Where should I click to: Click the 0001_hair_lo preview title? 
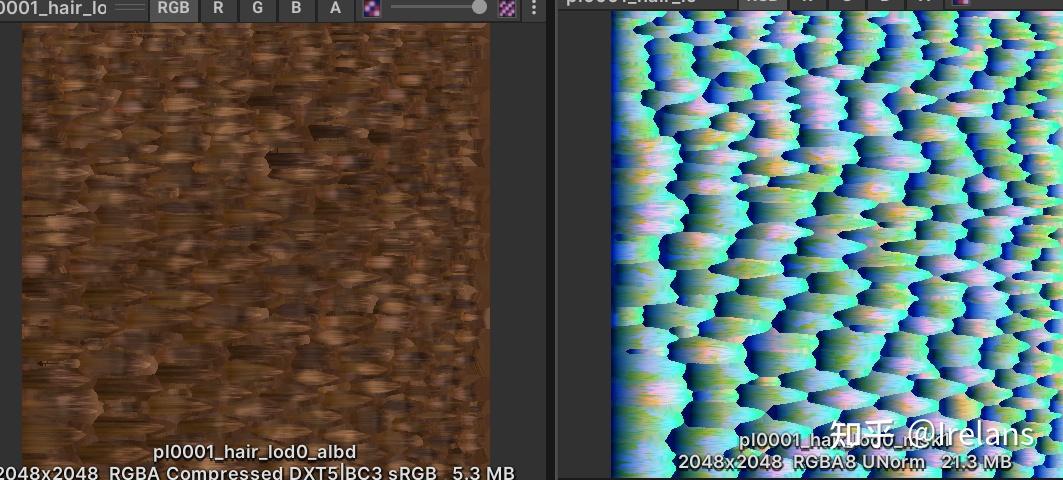53,8
